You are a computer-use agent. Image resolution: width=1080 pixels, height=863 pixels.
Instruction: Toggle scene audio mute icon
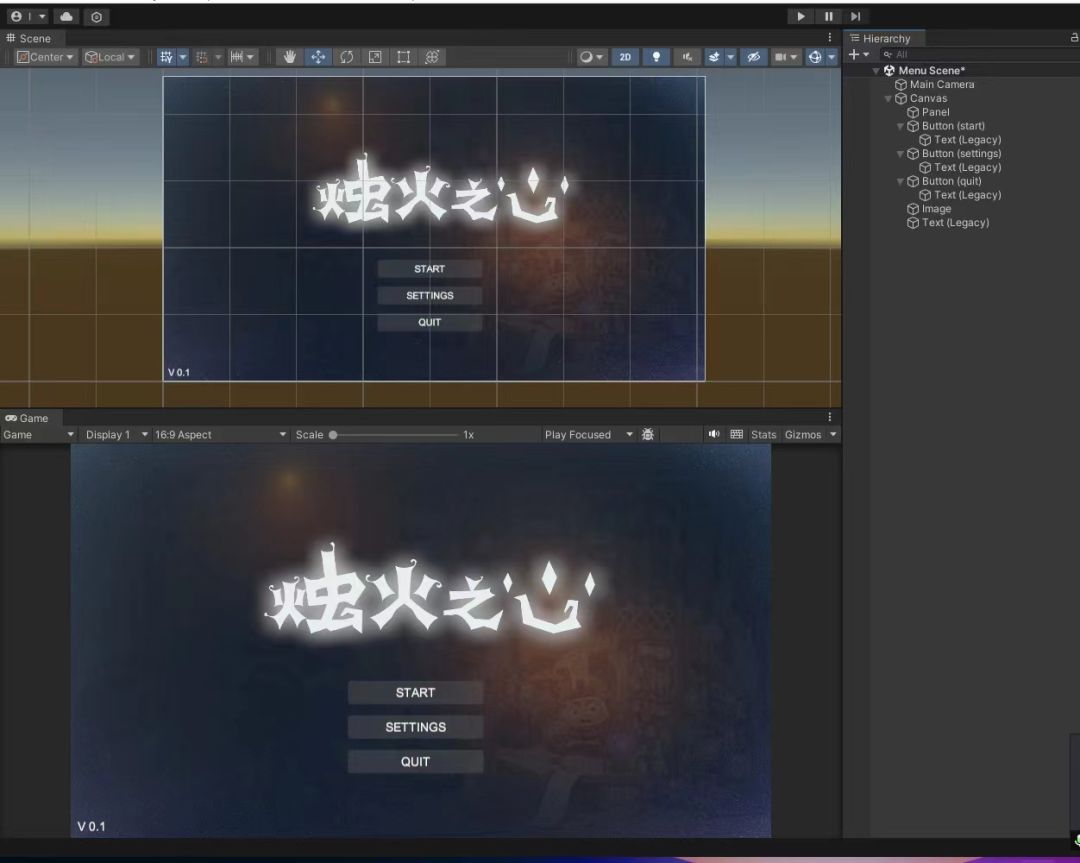(687, 57)
